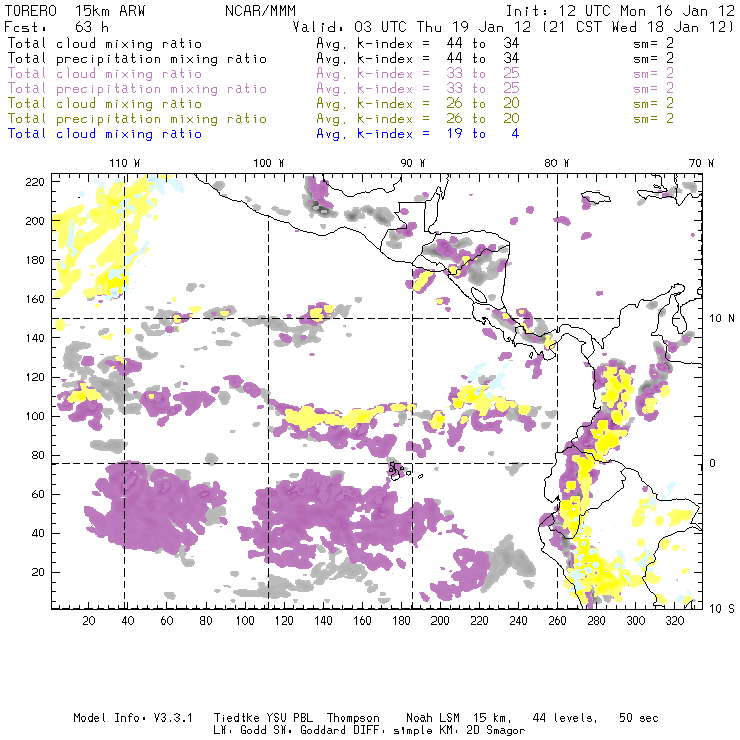
Task: Click purple 'Total precipitation mixing ratio' legend row
Action: click(x=340, y=89)
